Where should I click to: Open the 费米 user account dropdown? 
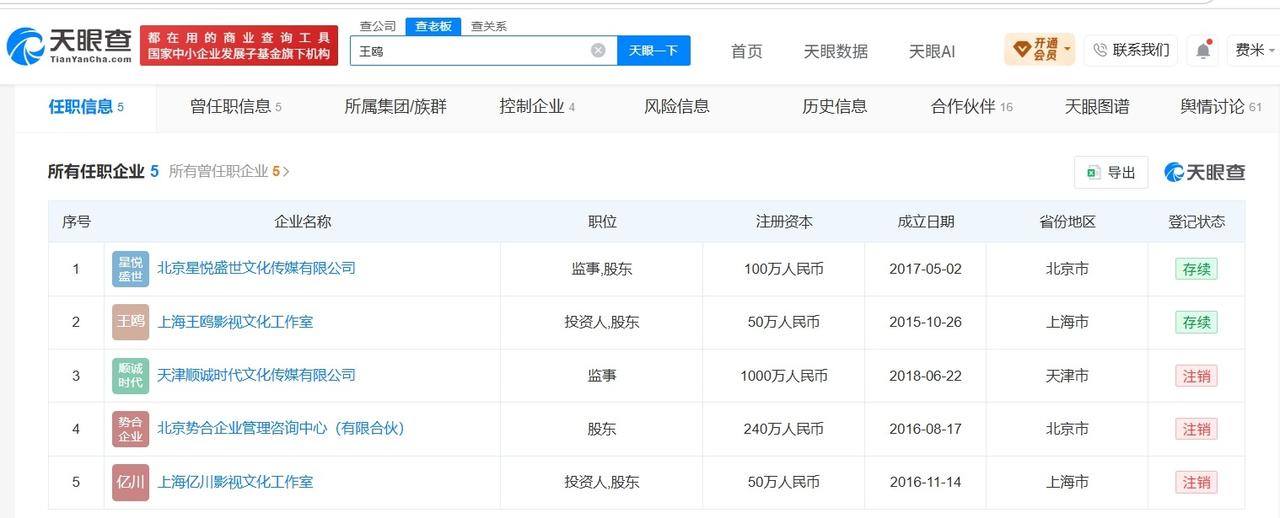(1255, 50)
